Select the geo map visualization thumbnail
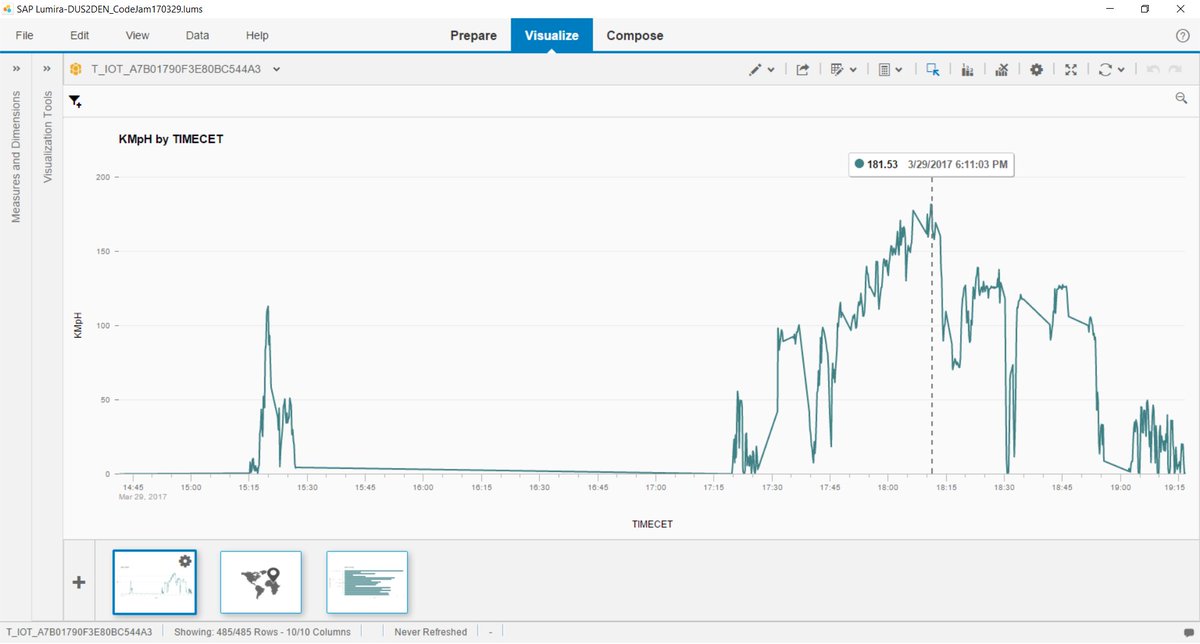Image resolution: width=1200 pixels, height=644 pixels. point(261,582)
